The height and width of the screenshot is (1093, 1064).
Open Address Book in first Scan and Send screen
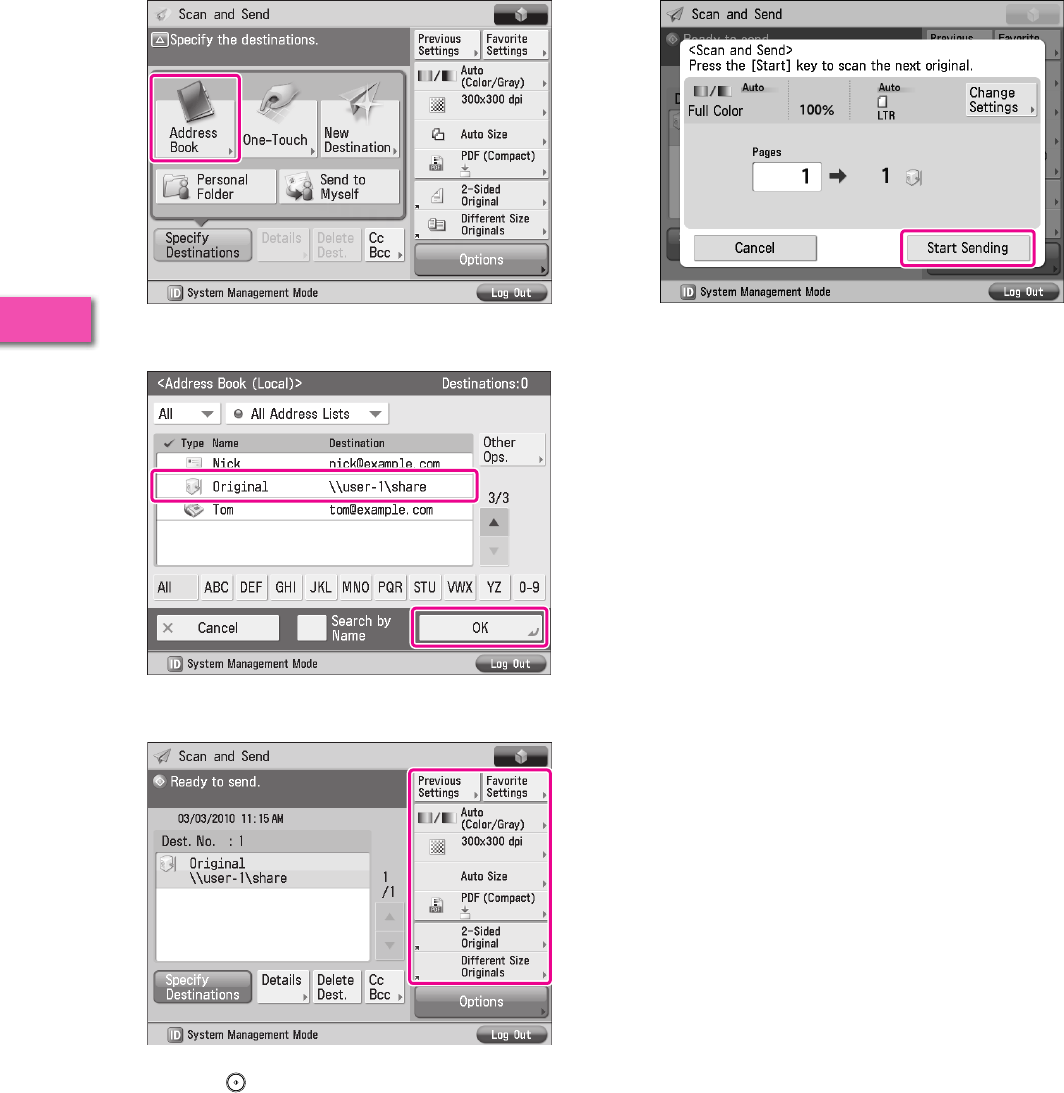click(x=196, y=118)
